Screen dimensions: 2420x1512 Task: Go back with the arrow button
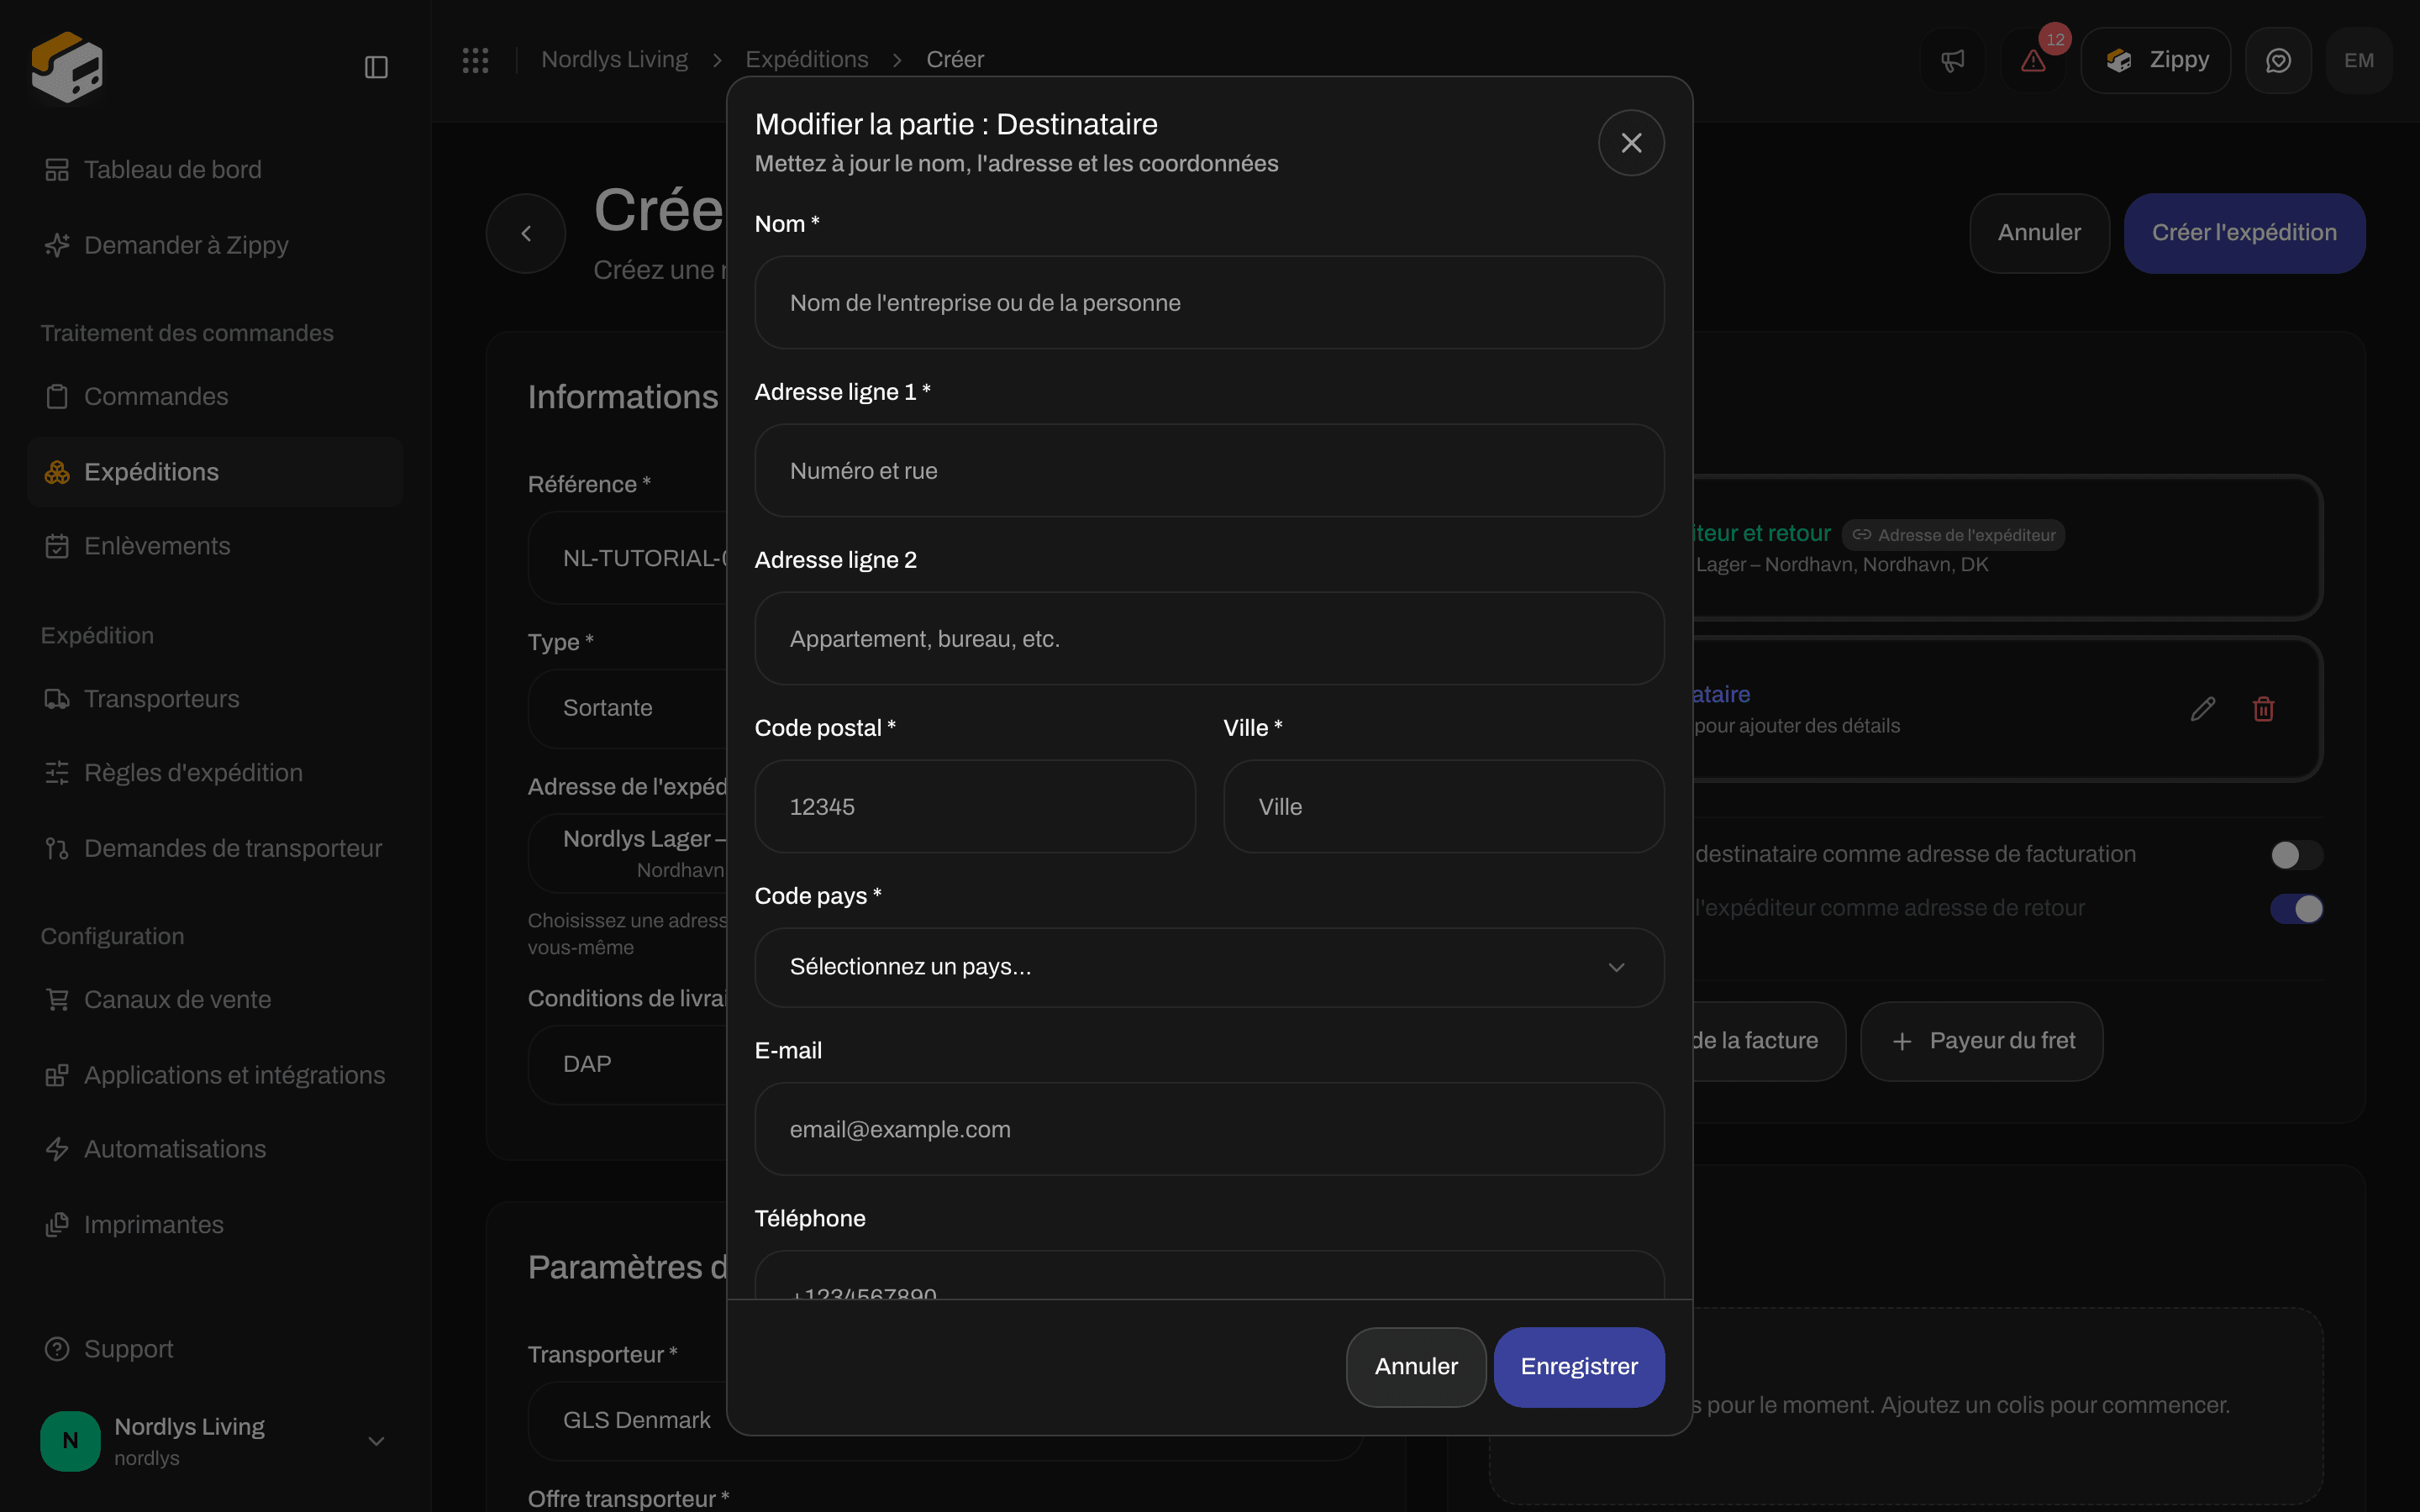coord(526,233)
